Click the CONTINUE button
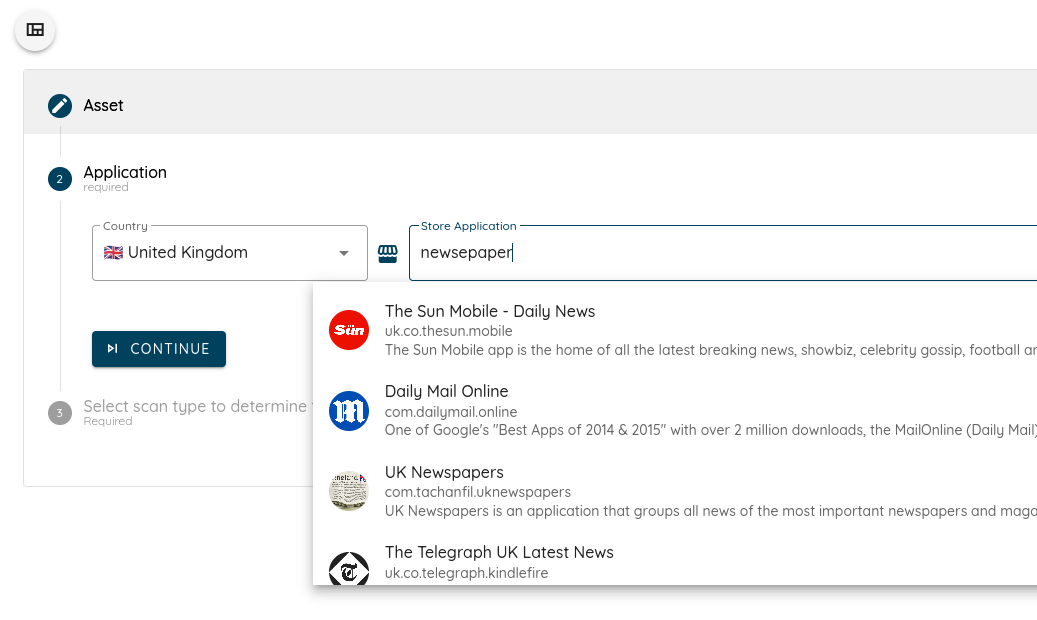The width and height of the screenshot is (1037, 620). [x=159, y=349]
